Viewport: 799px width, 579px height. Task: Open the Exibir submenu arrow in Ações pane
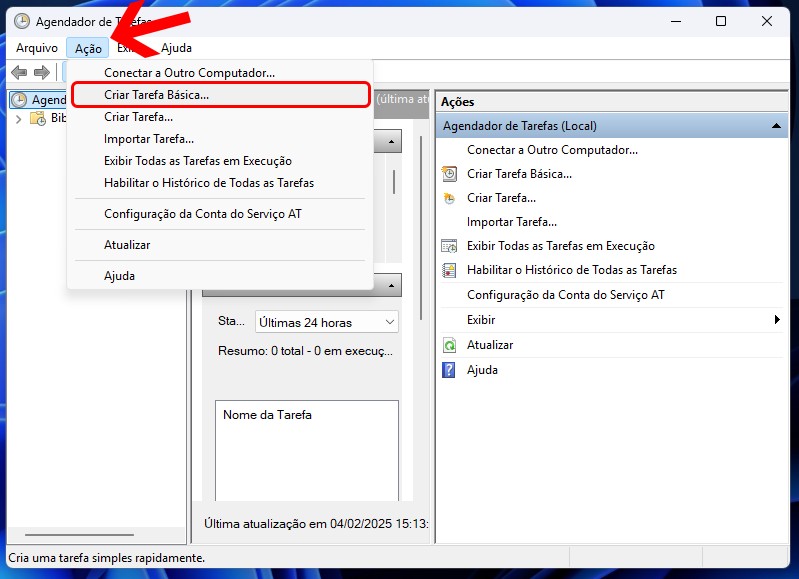coord(777,320)
